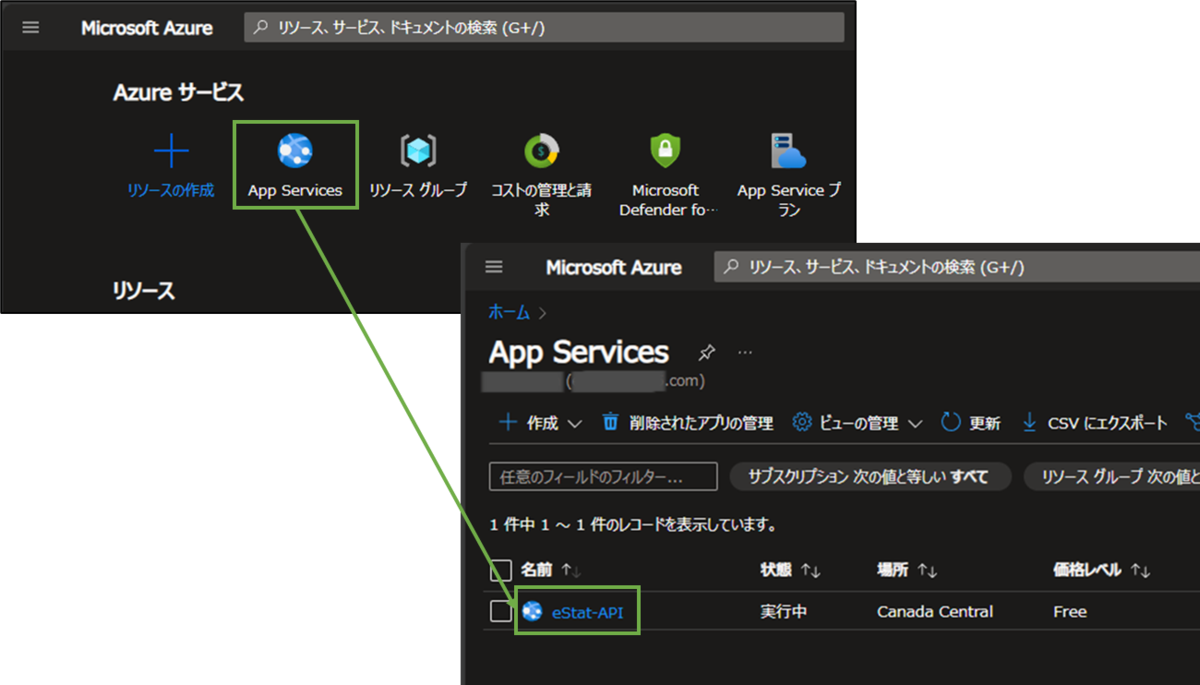Image resolution: width=1200 pixels, height=685 pixels.
Task: Focus the search box in the Azure home window
Action: click(x=544, y=28)
